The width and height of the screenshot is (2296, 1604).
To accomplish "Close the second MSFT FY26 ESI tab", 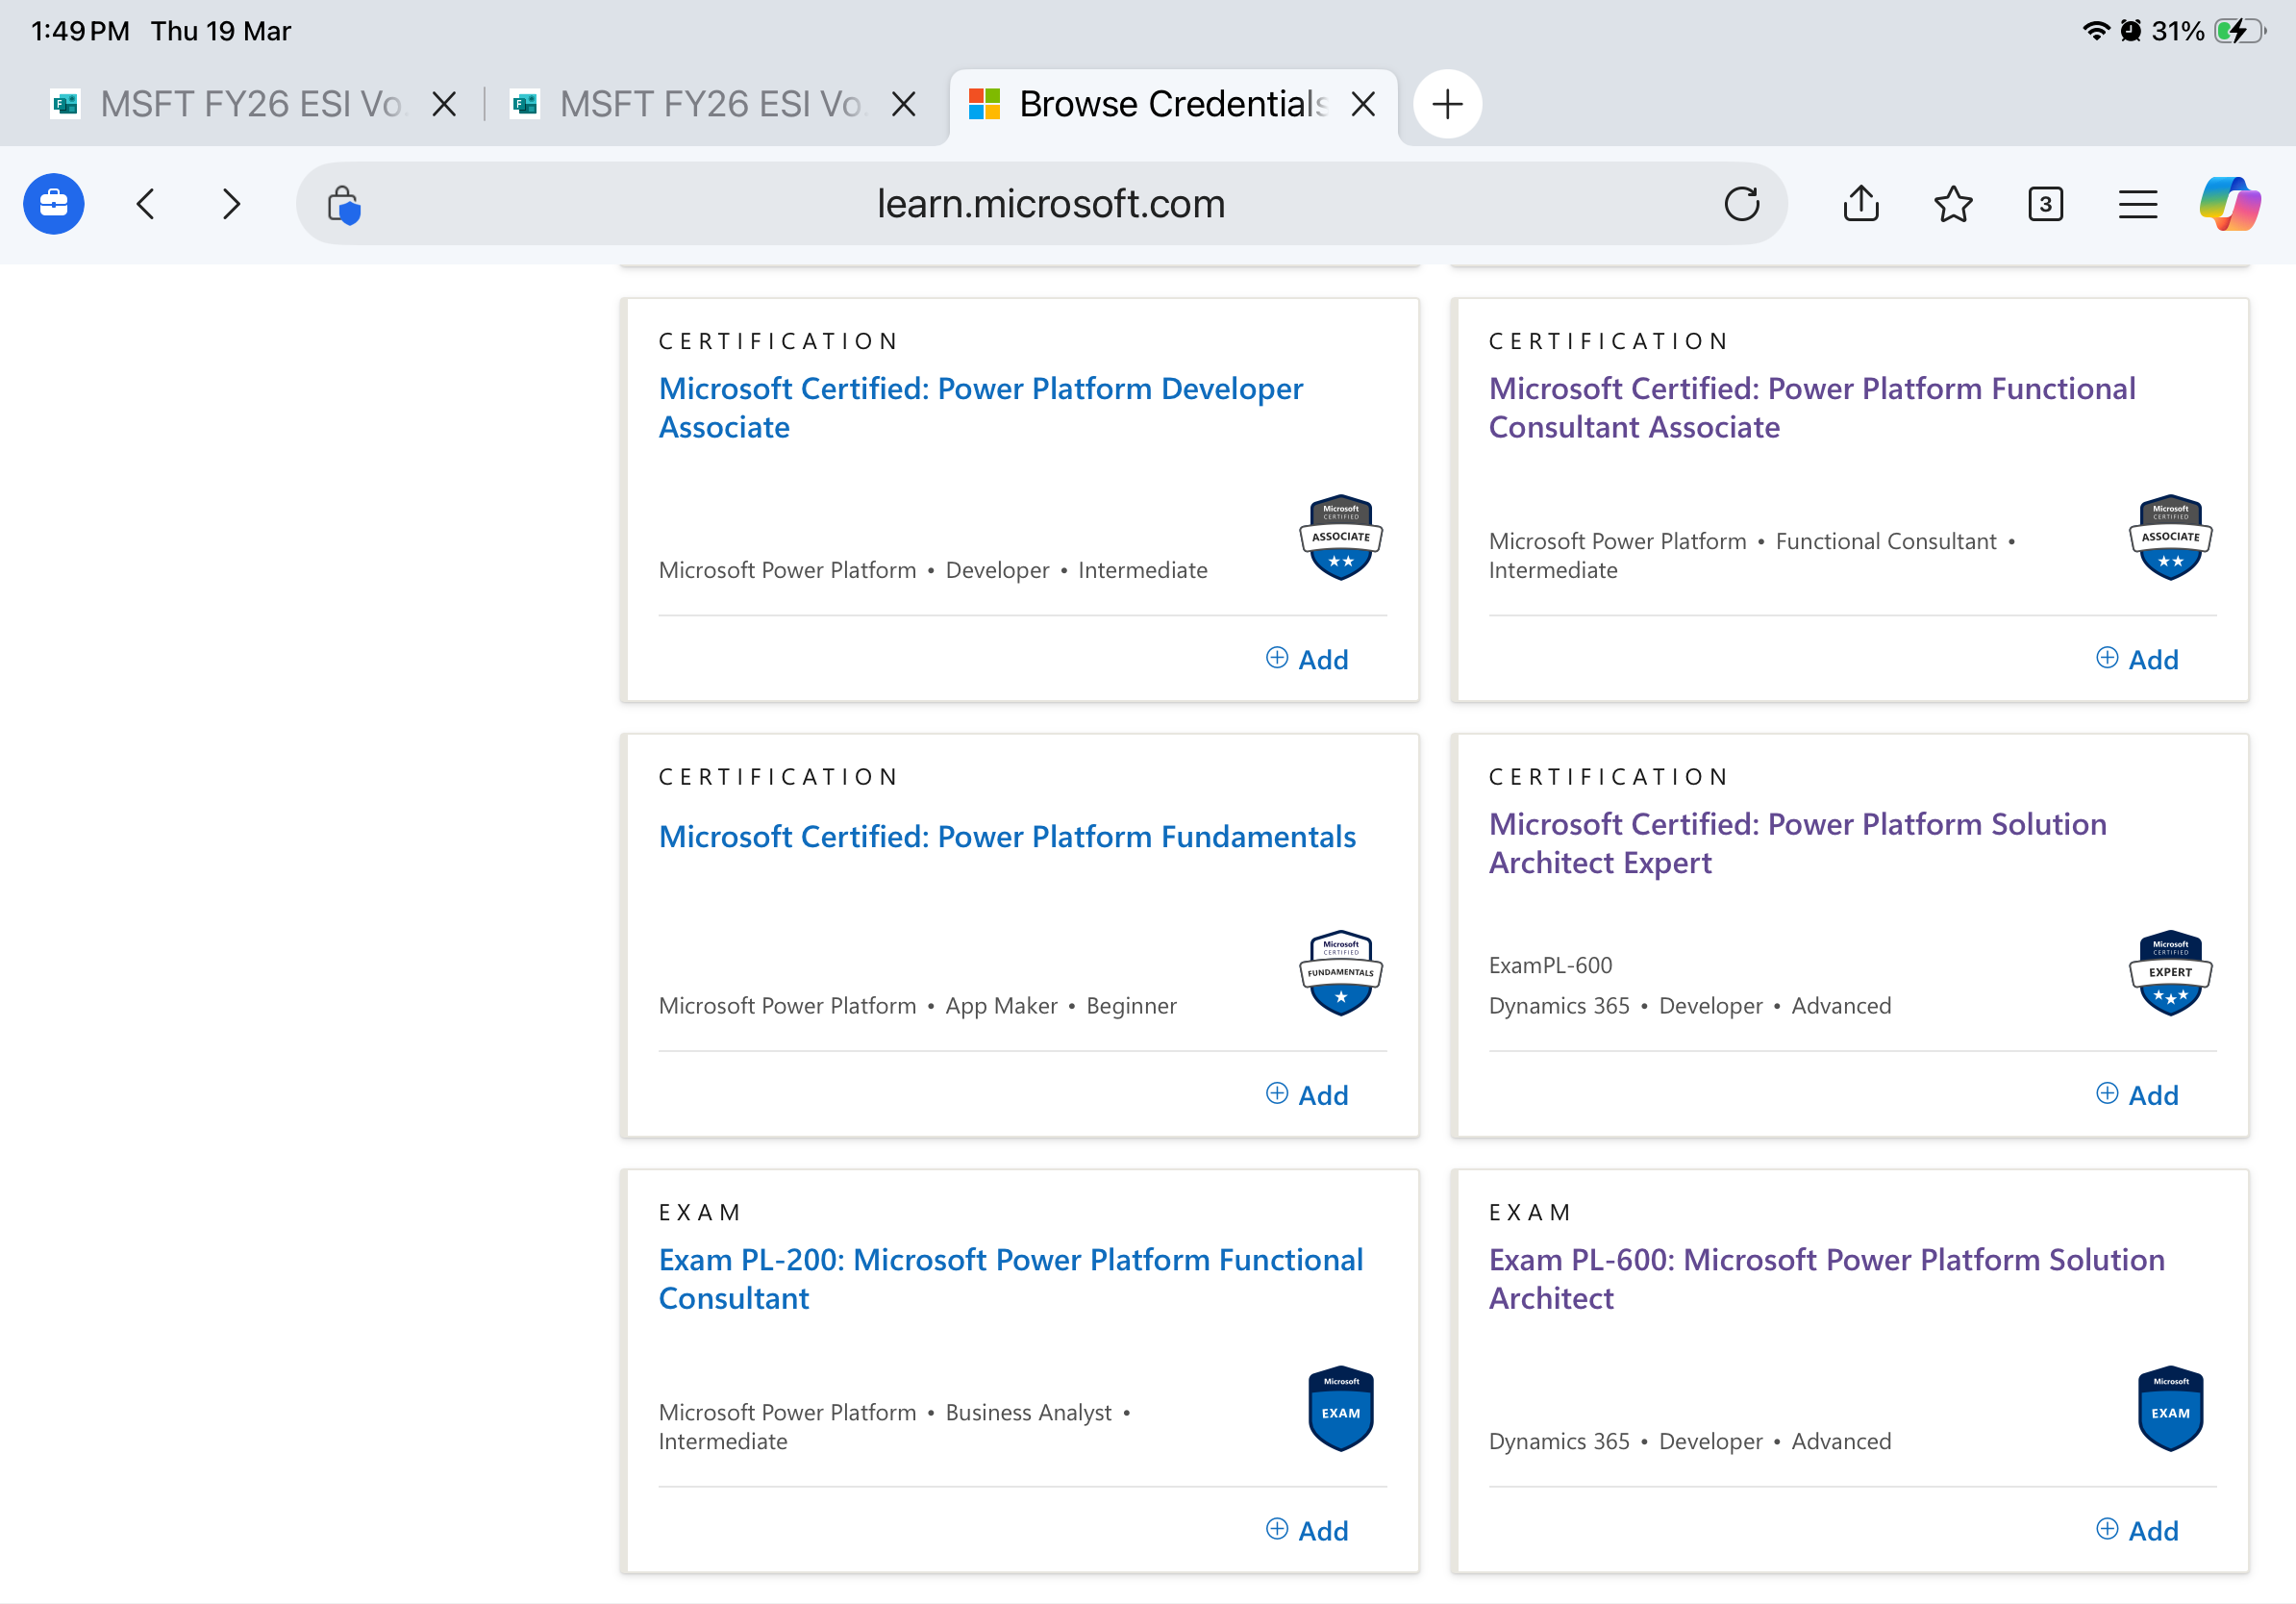I will click(903, 104).
